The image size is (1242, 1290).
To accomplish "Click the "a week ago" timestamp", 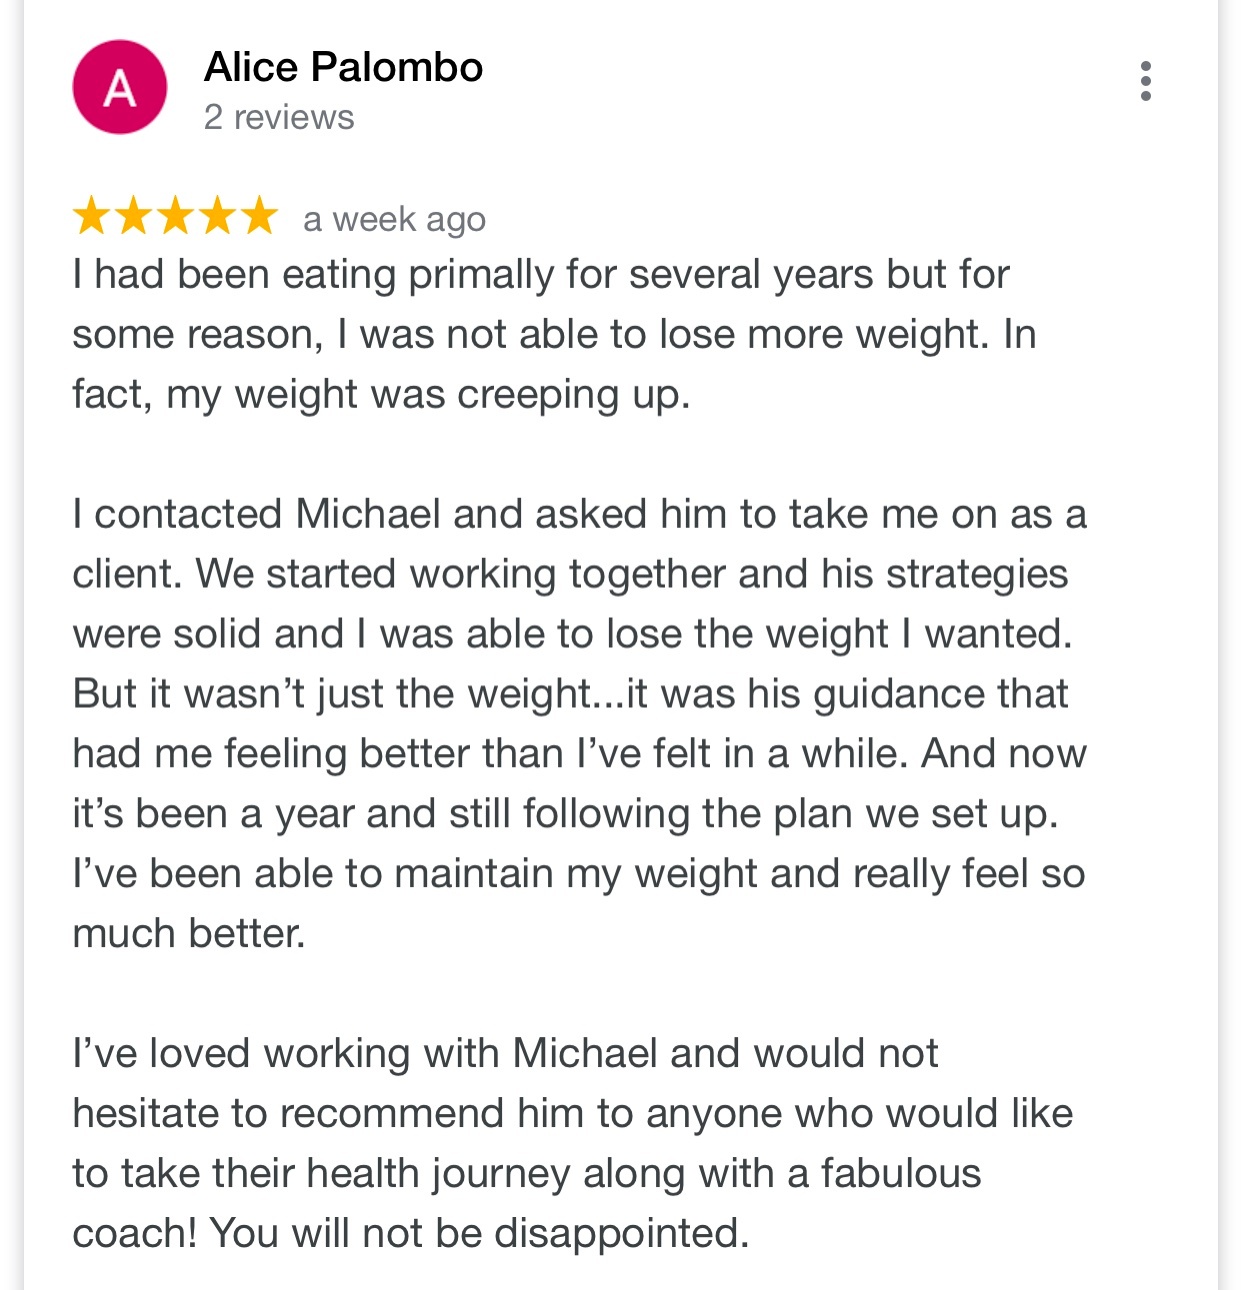I will tap(394, 219).
